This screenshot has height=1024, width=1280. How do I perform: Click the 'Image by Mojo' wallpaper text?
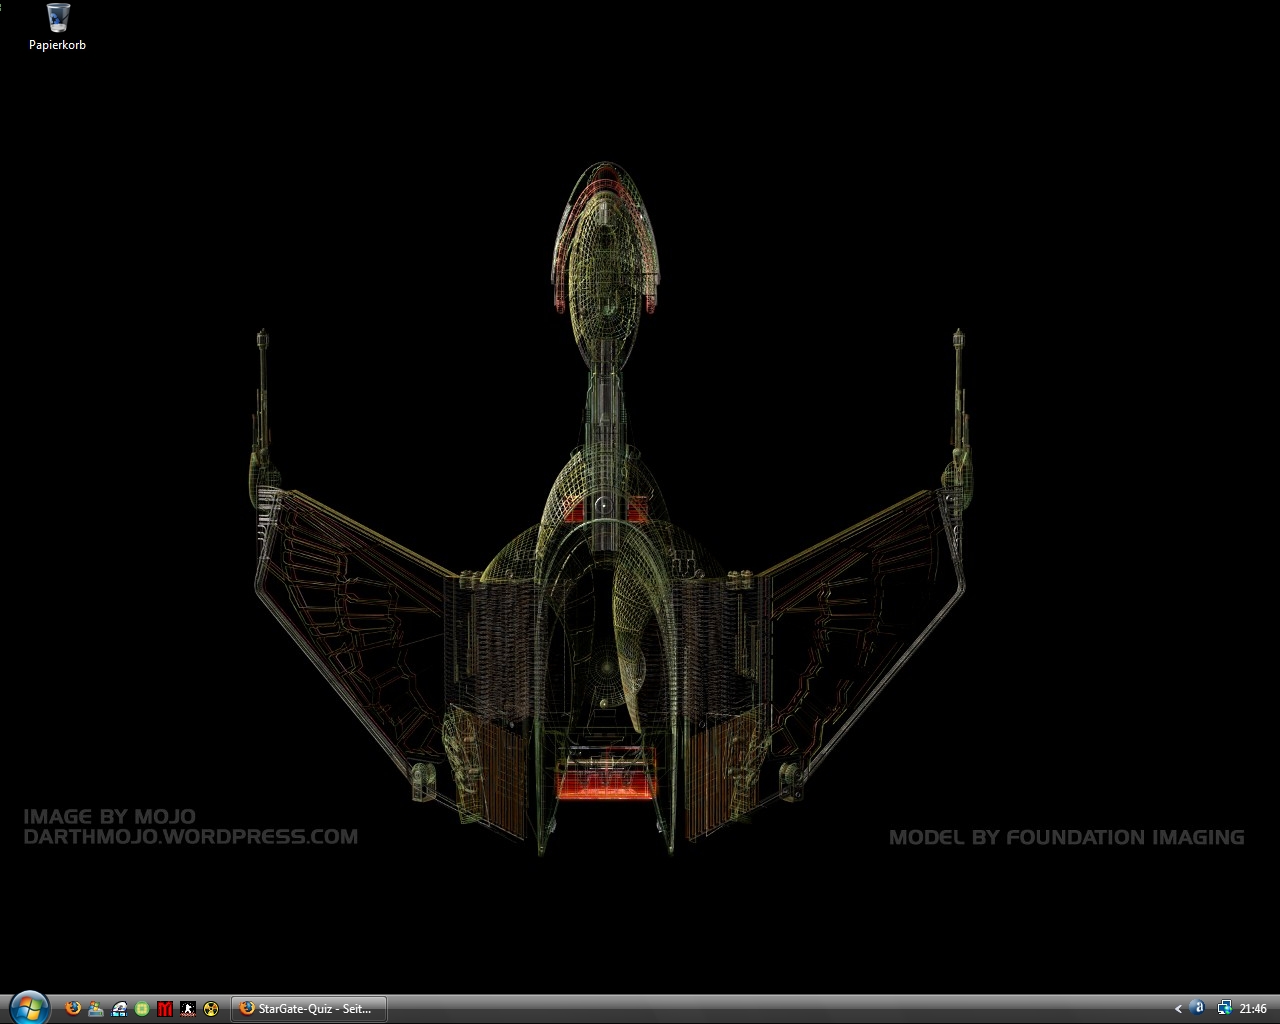point(109,817)
